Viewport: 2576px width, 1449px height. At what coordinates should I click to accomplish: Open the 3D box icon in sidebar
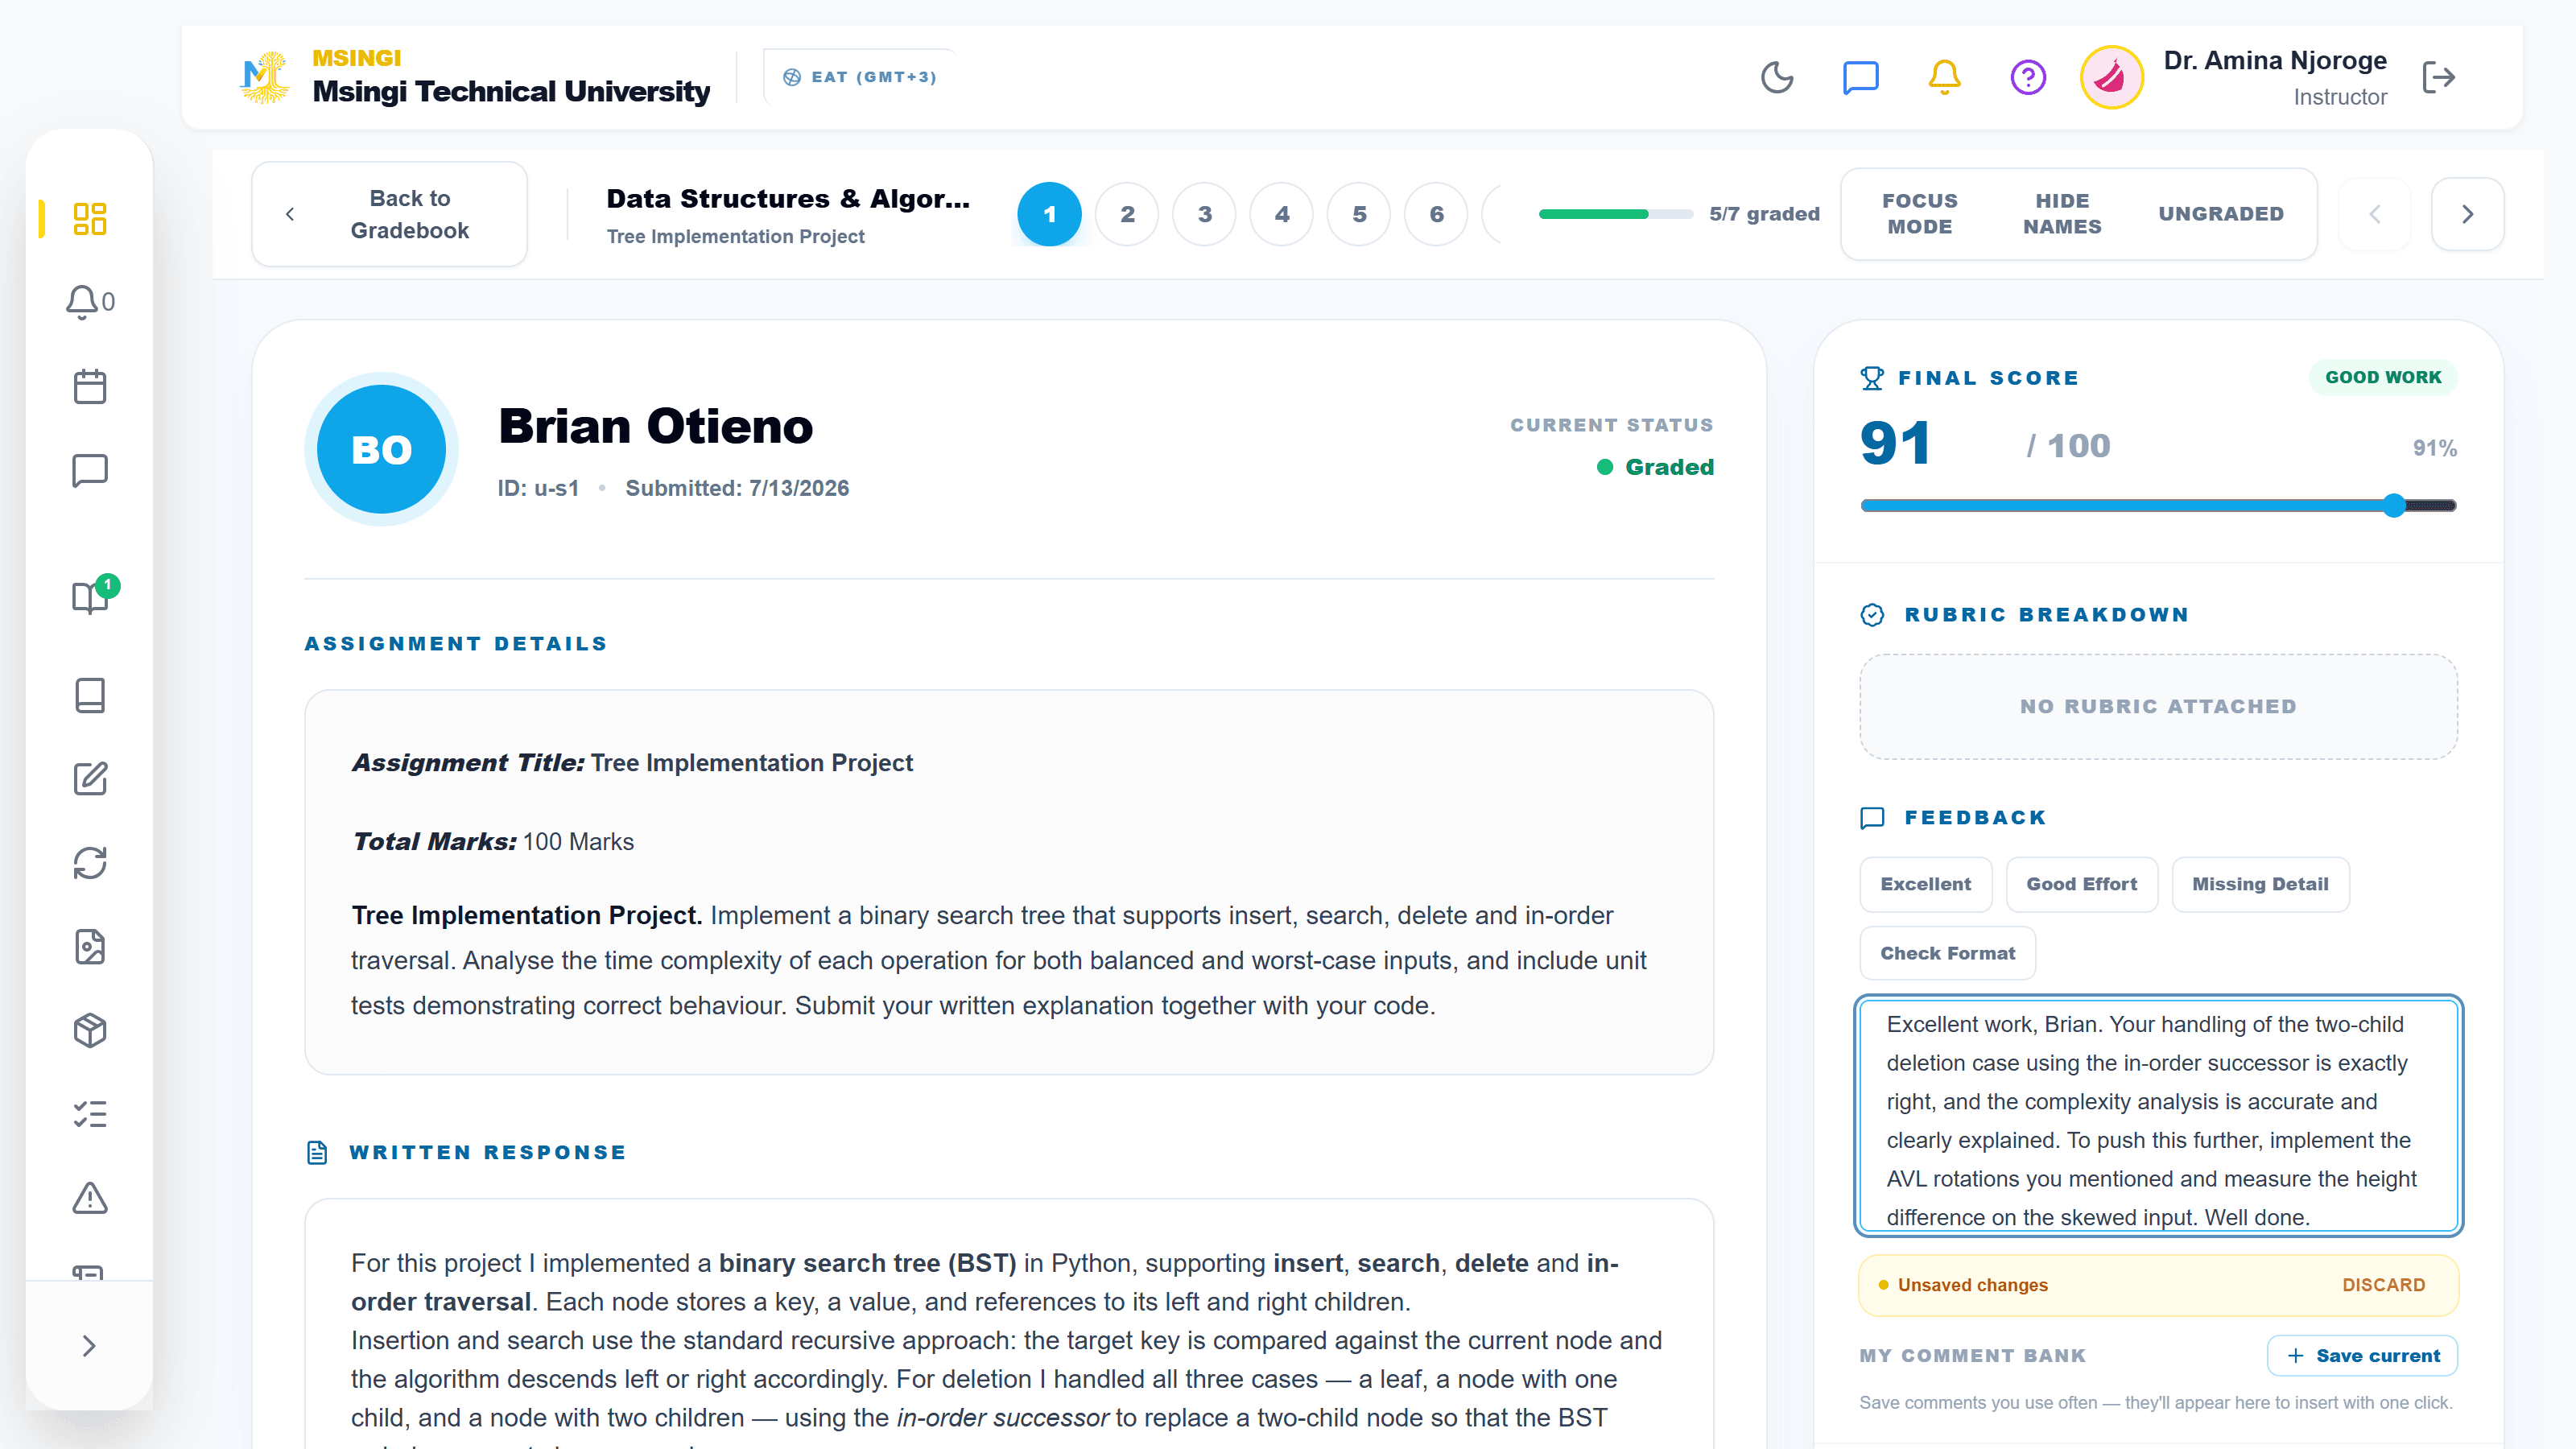click(90, 1031)
